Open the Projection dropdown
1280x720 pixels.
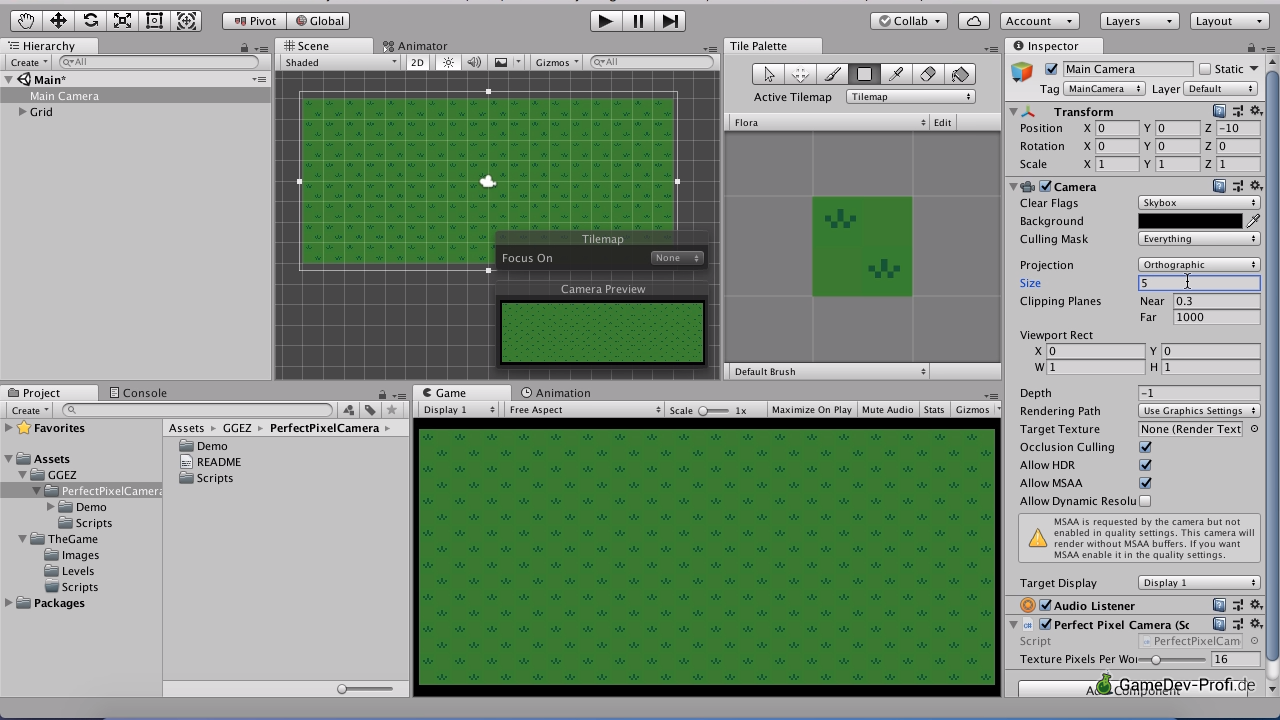point(1198,265)
